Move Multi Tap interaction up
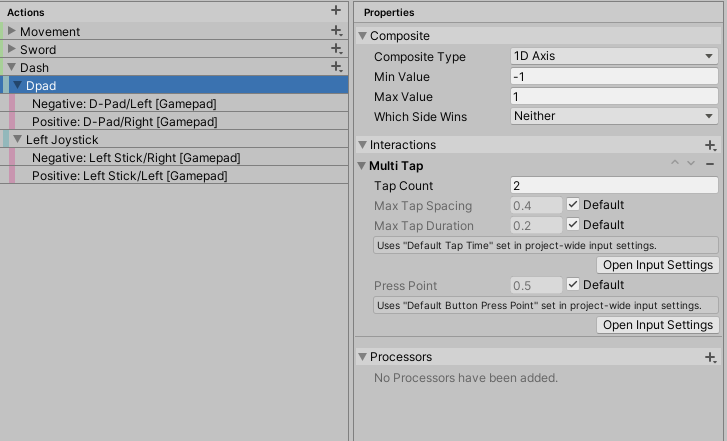This screenshot has height=441, width=727. click(x=676, y=164)
